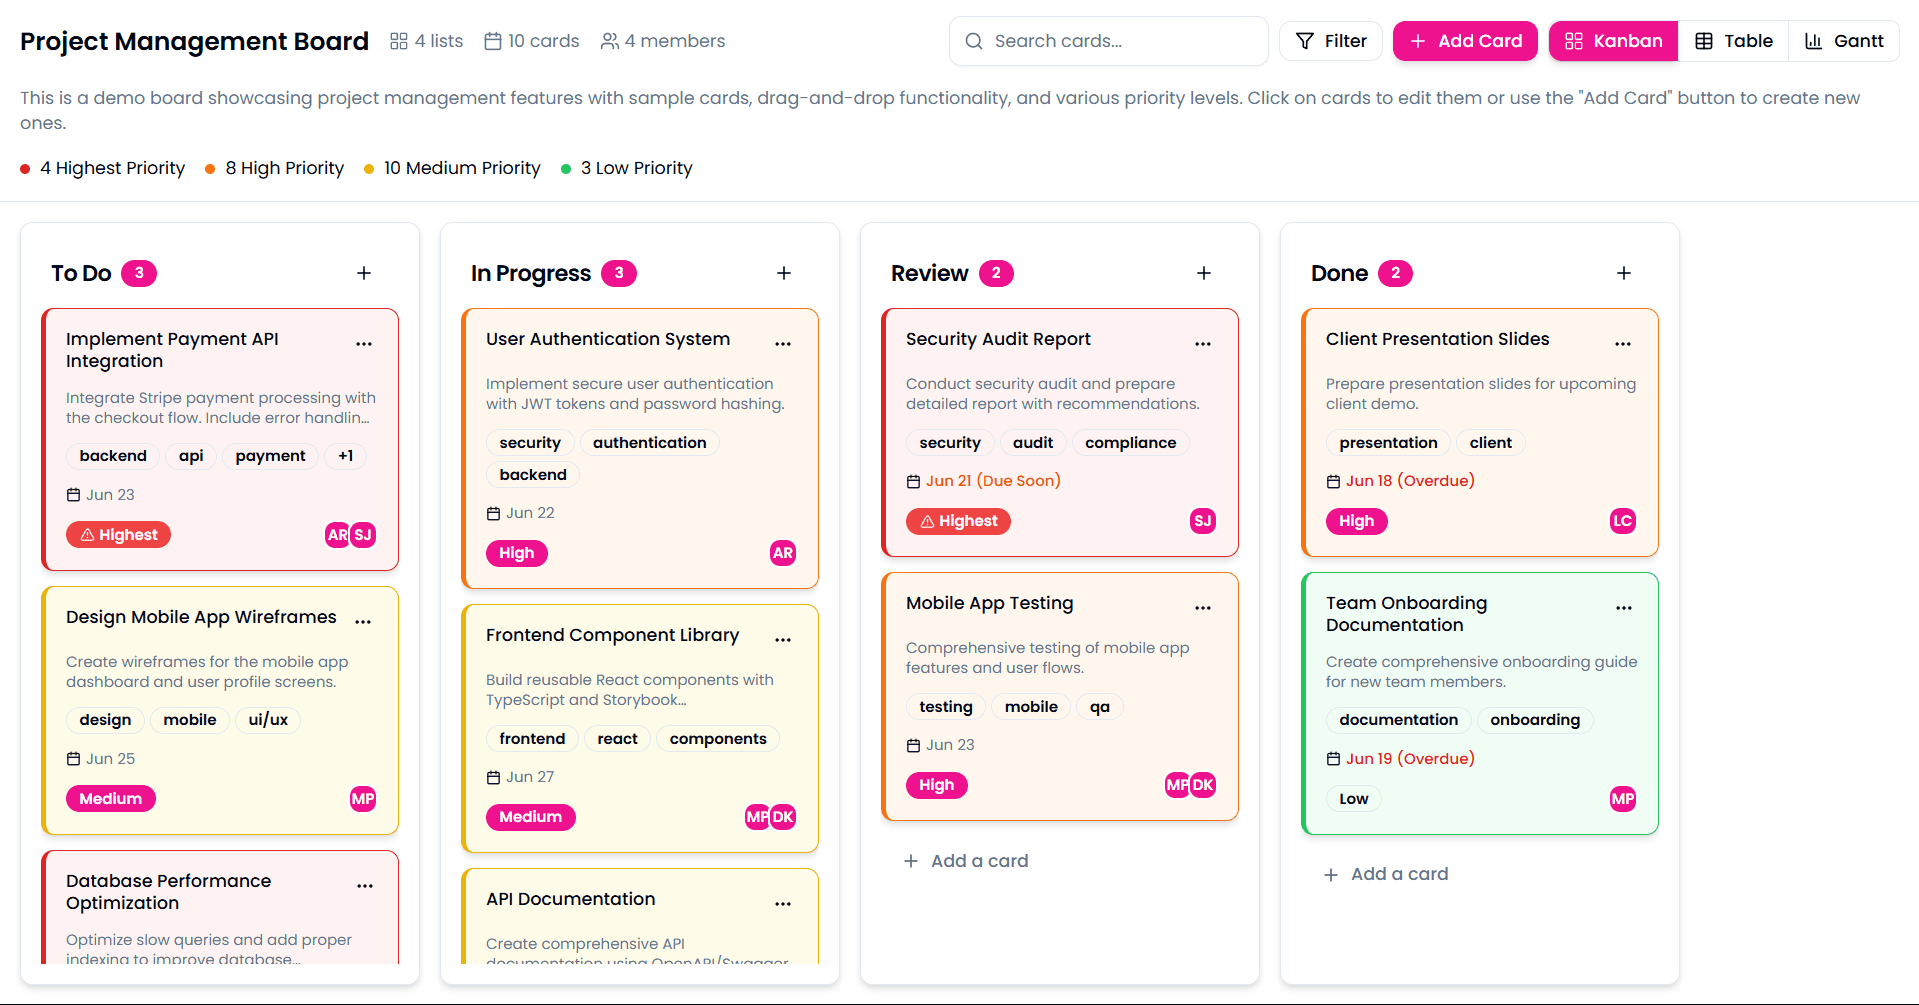
Task: Select the compliance tag on Security Audit card
Action: tap(1131, 443)
